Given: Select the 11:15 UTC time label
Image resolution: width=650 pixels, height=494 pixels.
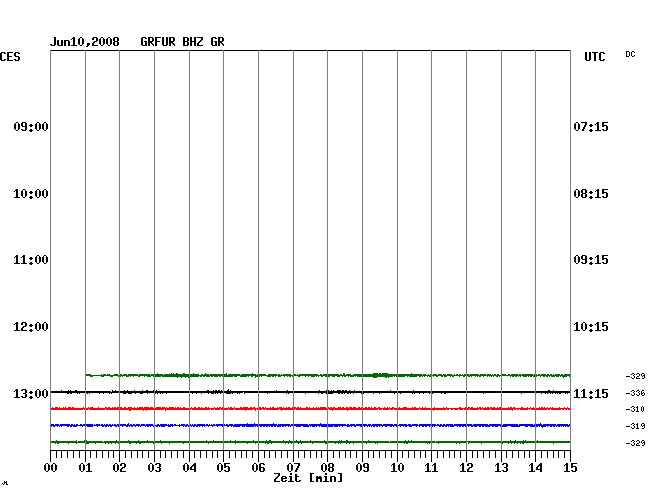Looking at the screenshot, I should coord(591,393).
